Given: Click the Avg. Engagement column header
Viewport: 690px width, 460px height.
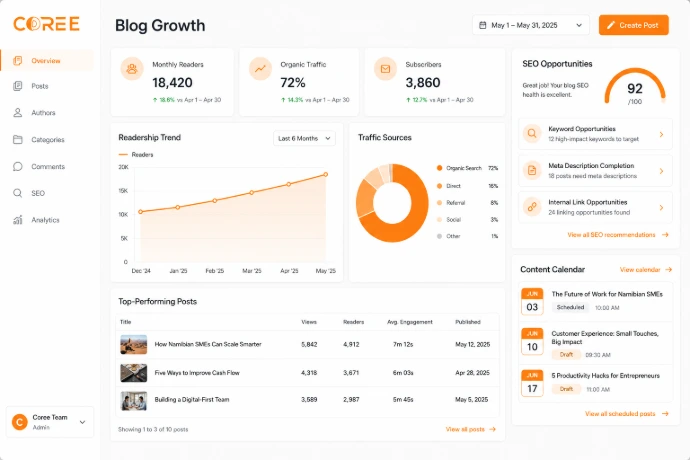Looking at the screenshot, I should coord(409,322).
